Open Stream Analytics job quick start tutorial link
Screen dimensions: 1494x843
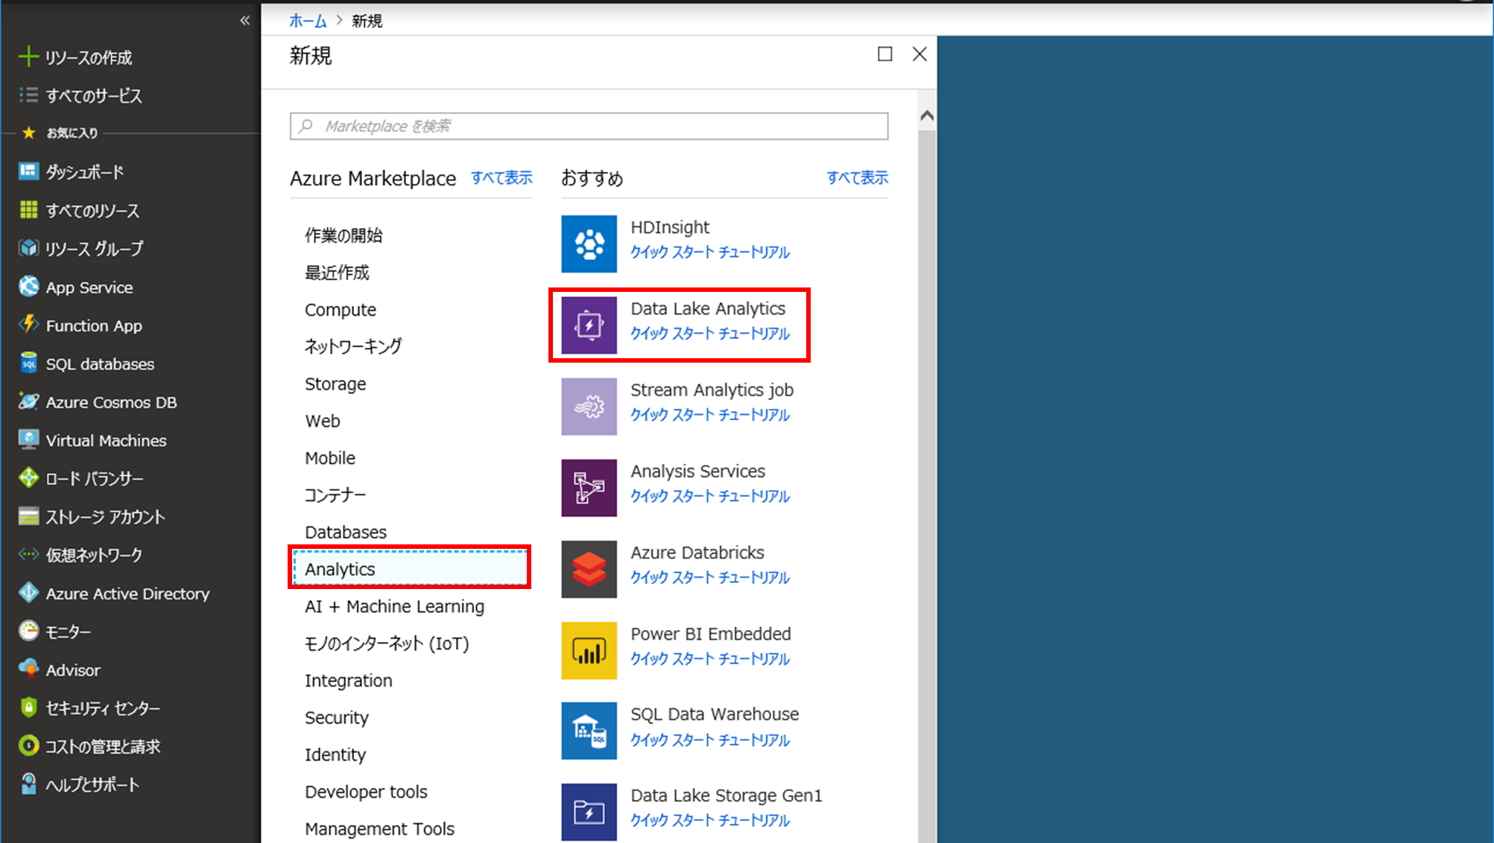(x=710, y=414)
